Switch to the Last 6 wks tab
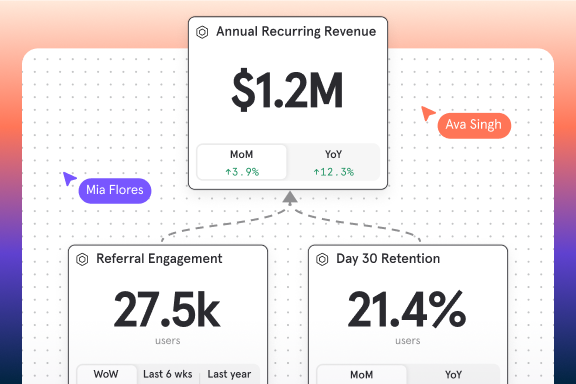 point(168,374)
